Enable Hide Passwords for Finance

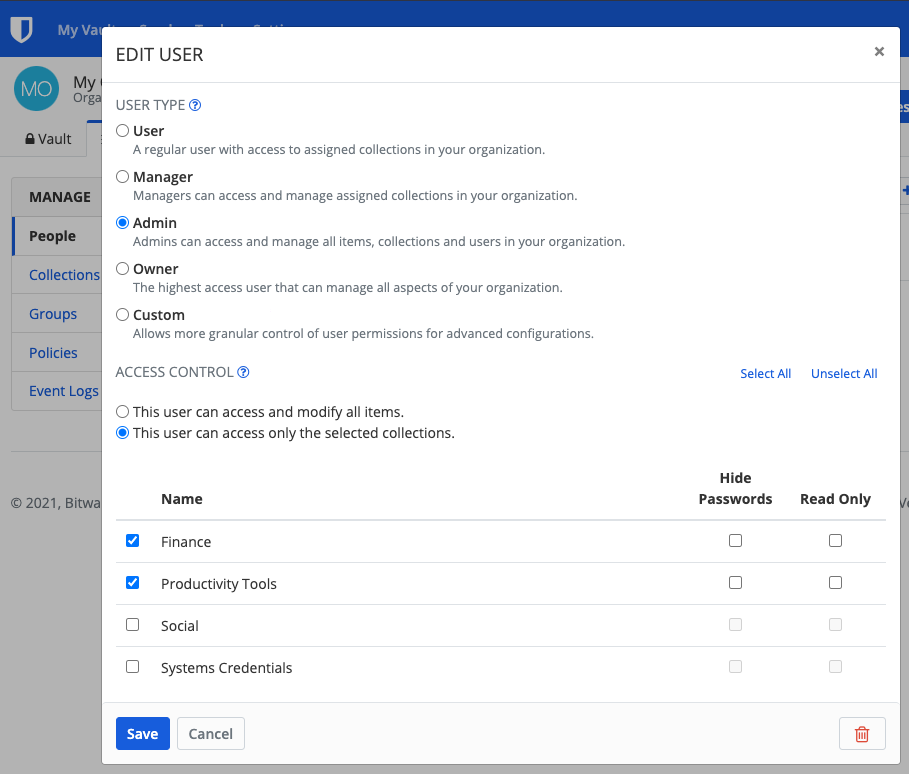click(x=735, y=540)
